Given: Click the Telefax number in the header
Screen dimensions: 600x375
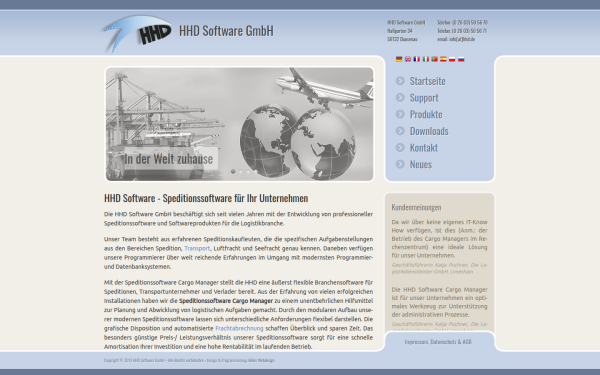Looking at the screenshot, I should [x=462, y=31].
